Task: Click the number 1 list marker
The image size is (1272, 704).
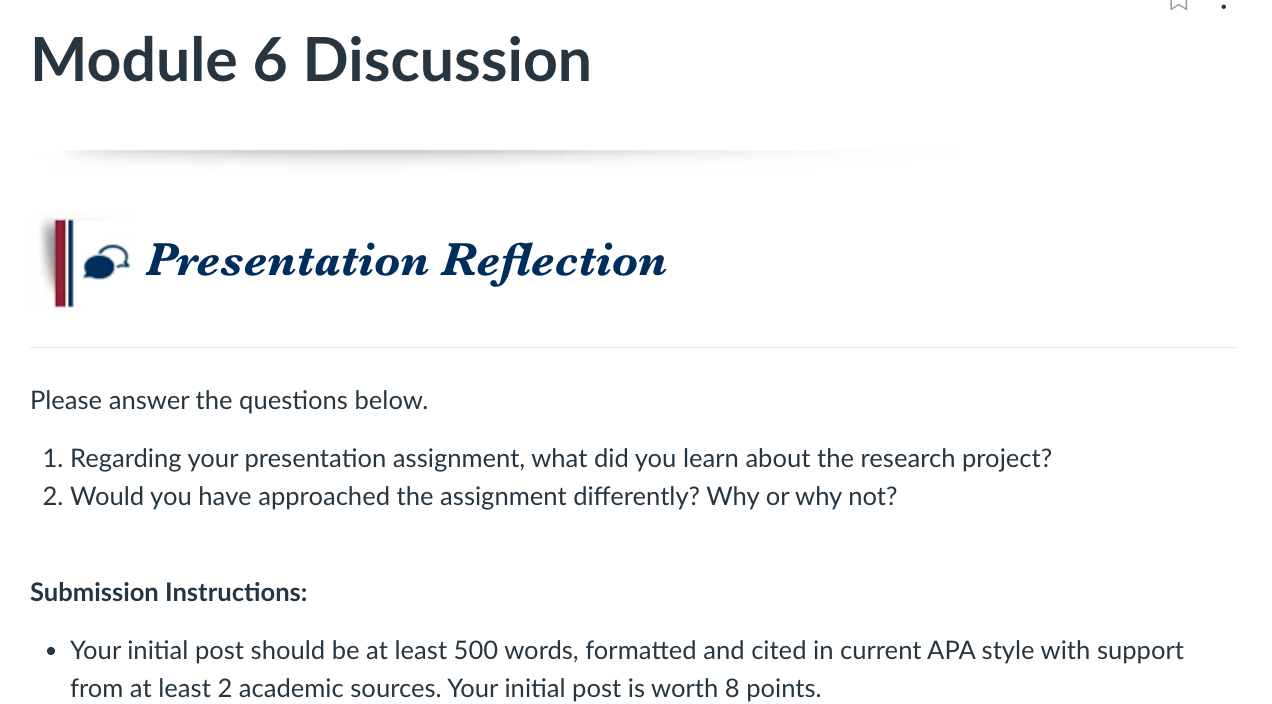Action: pos(53,459)
